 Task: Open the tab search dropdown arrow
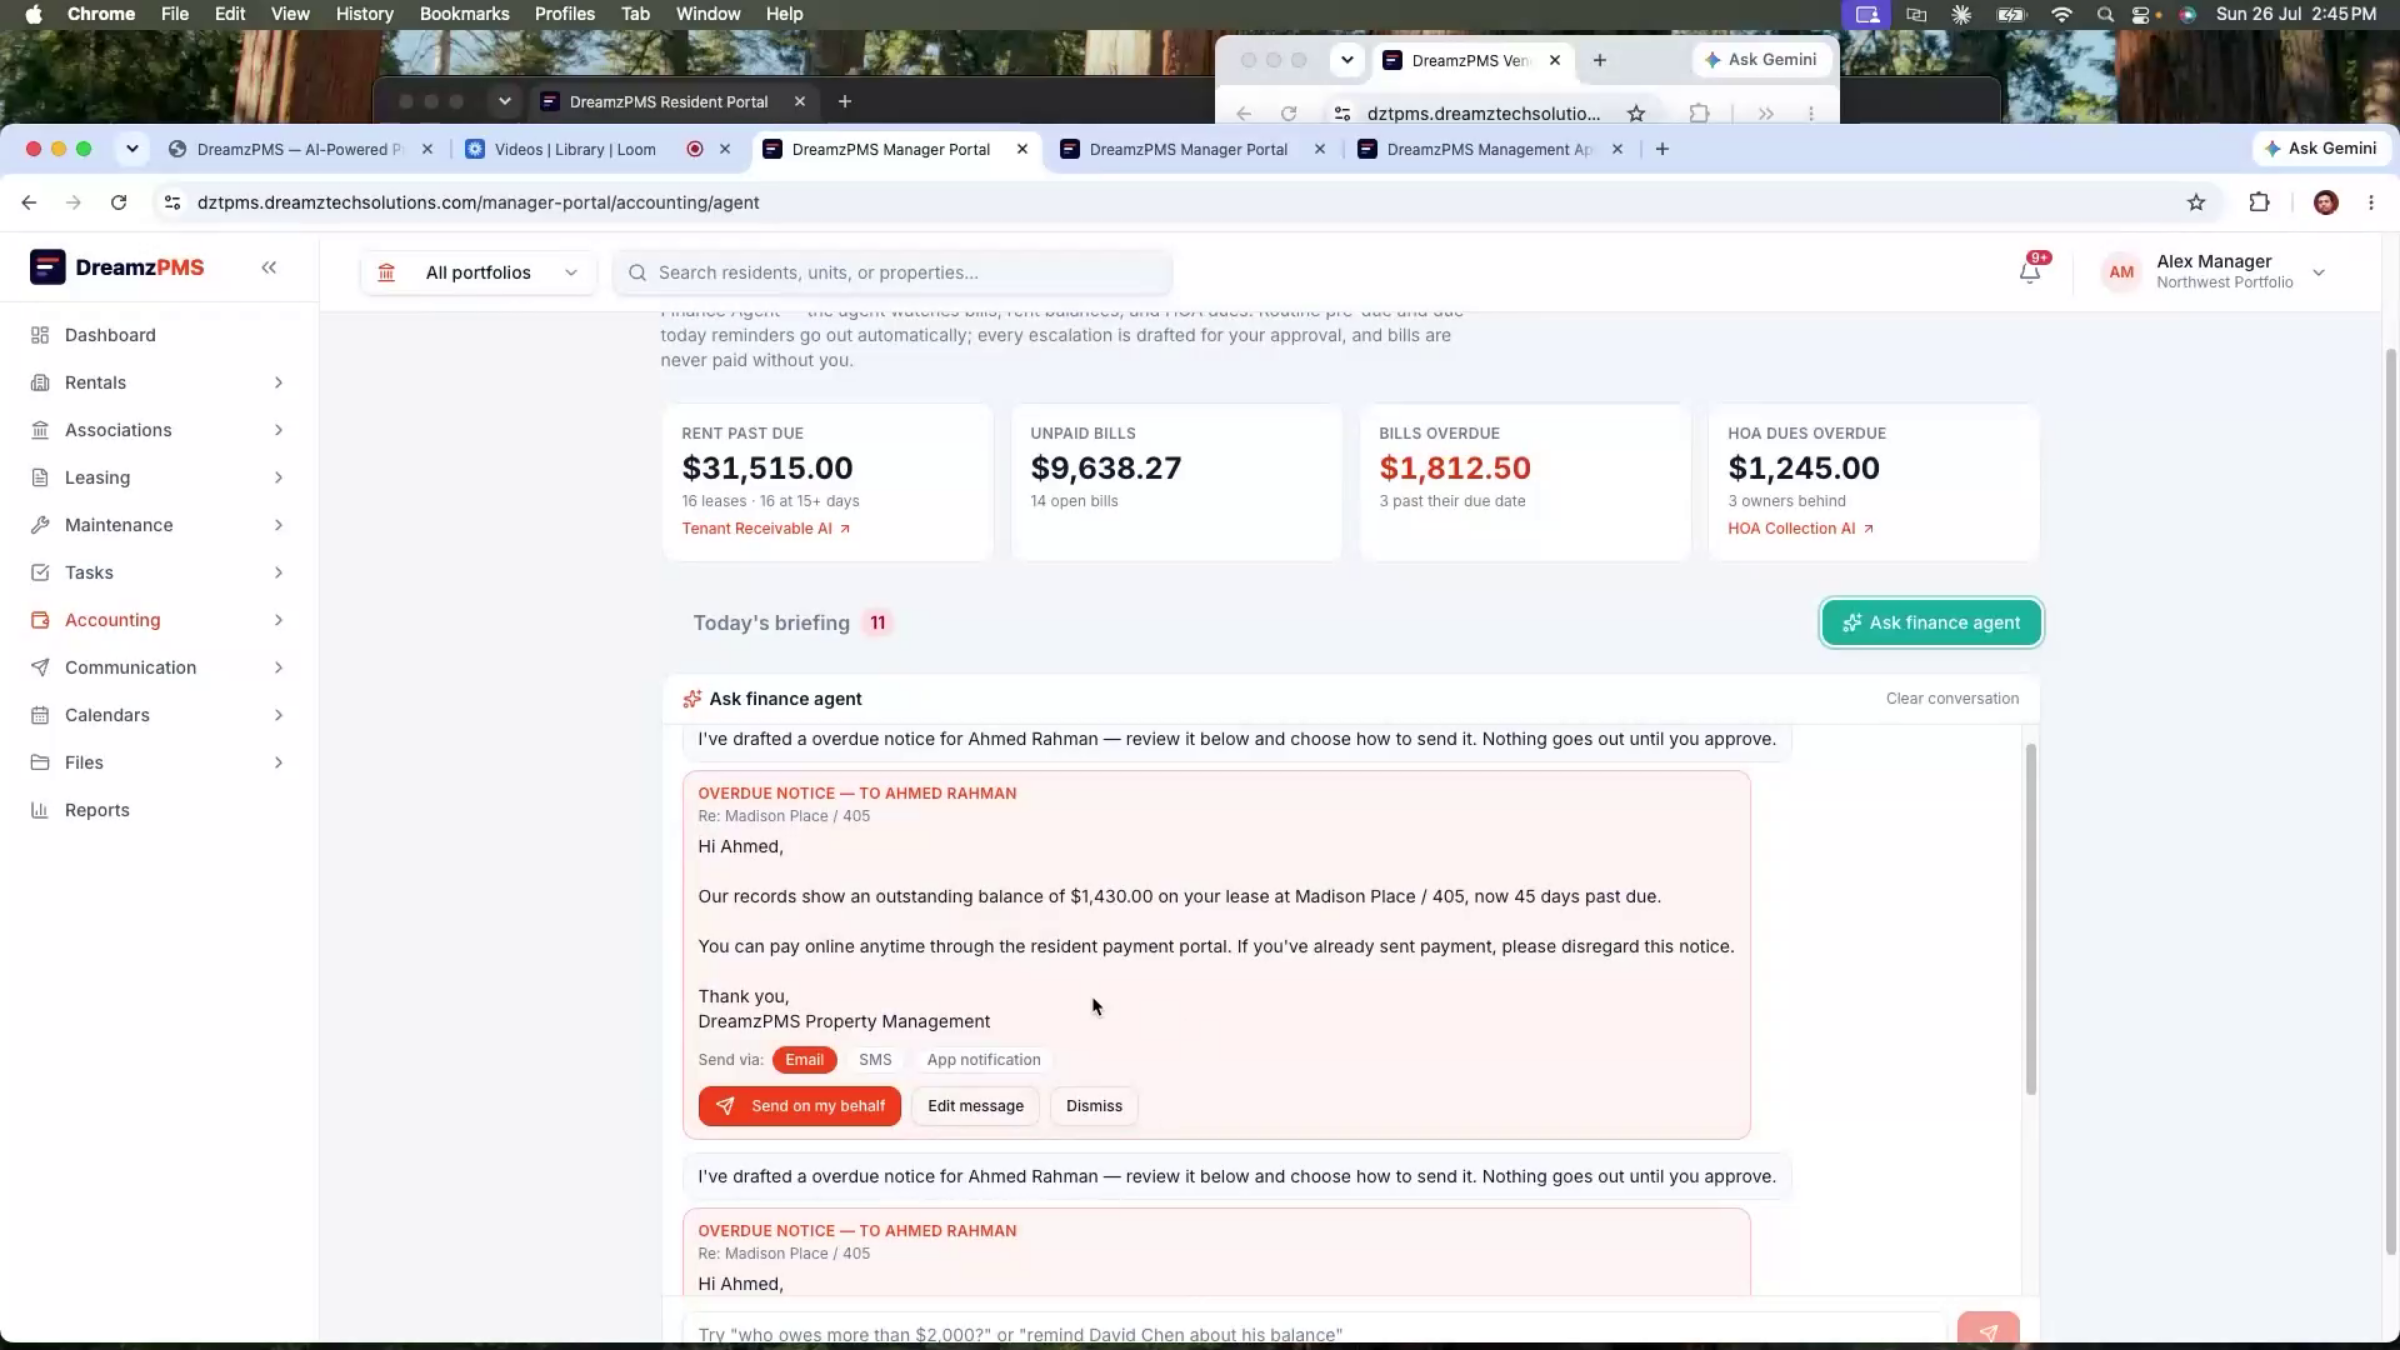[x=132, y=149]
